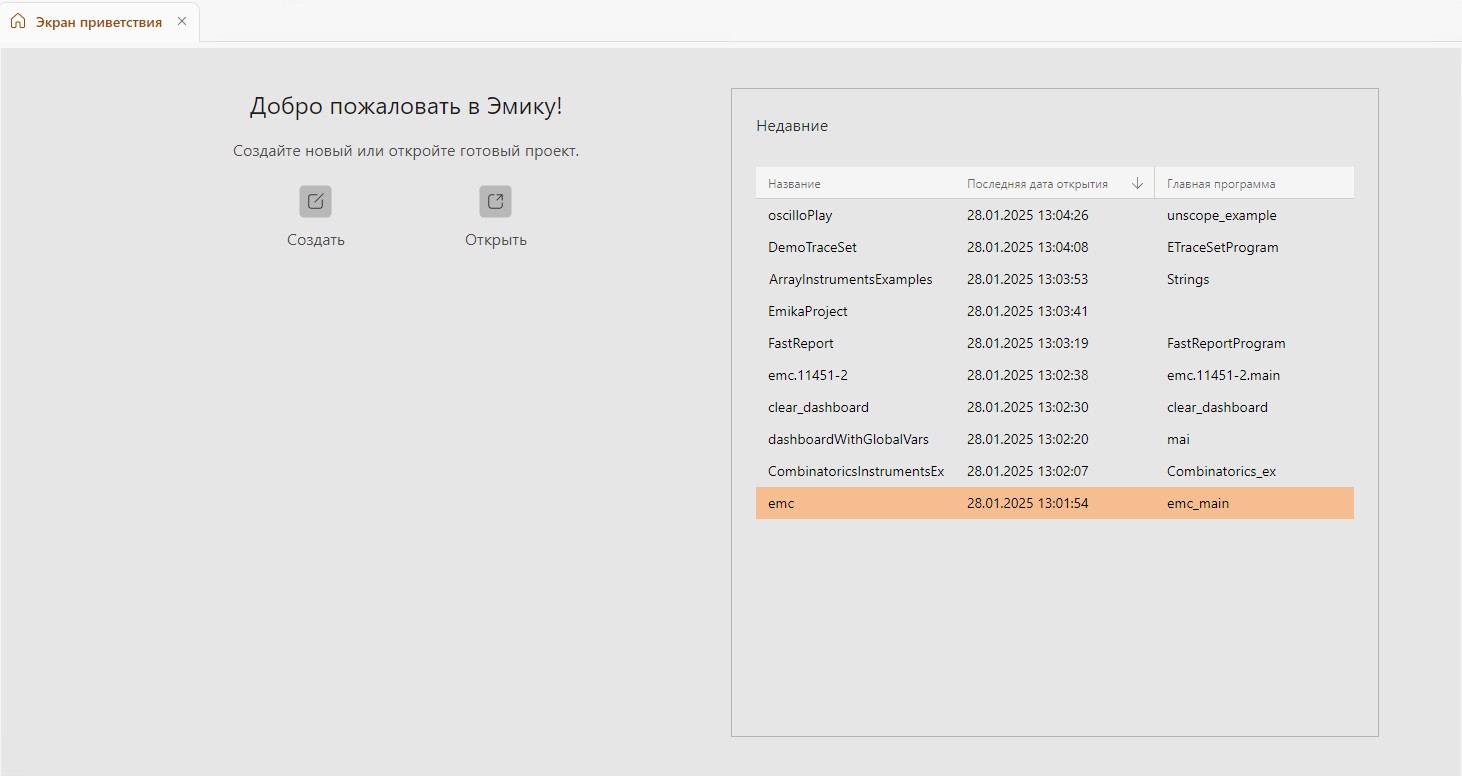1462x776 pixels.
Task: Click the mai program cell
Action: pos(1178,439)
